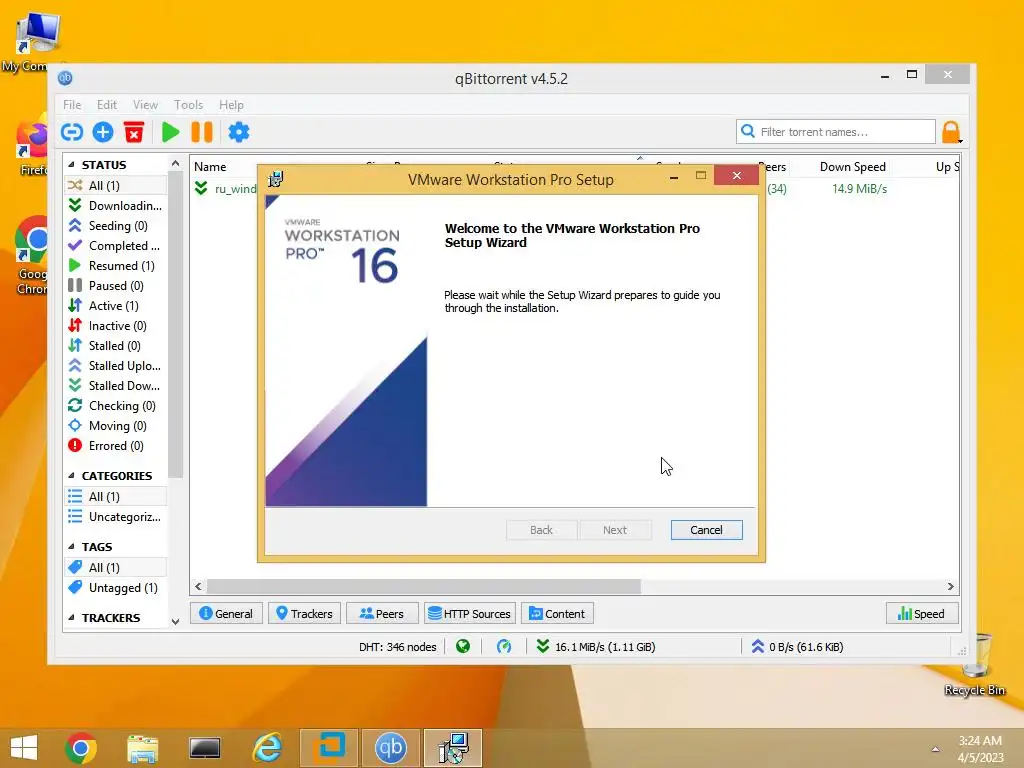Click the Add torrent file plus icon
Screen dimensions: 1024x768
(x=103, y=132)
